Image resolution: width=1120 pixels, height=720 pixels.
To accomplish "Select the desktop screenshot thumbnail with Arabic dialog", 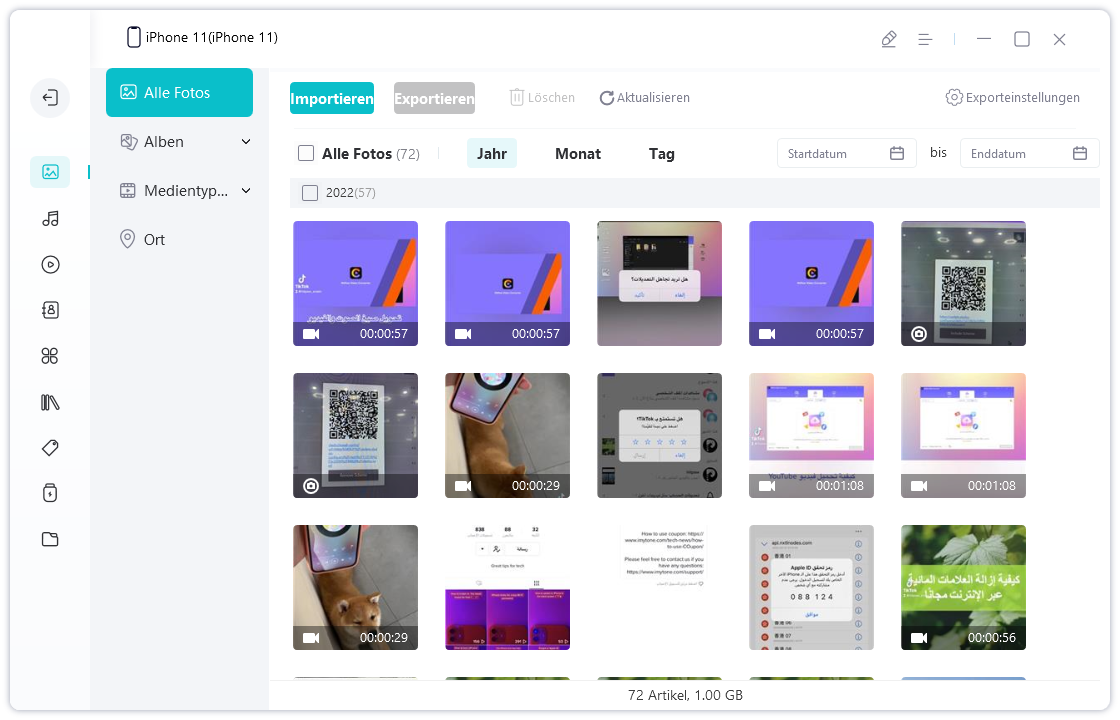I will coord(659,284).
